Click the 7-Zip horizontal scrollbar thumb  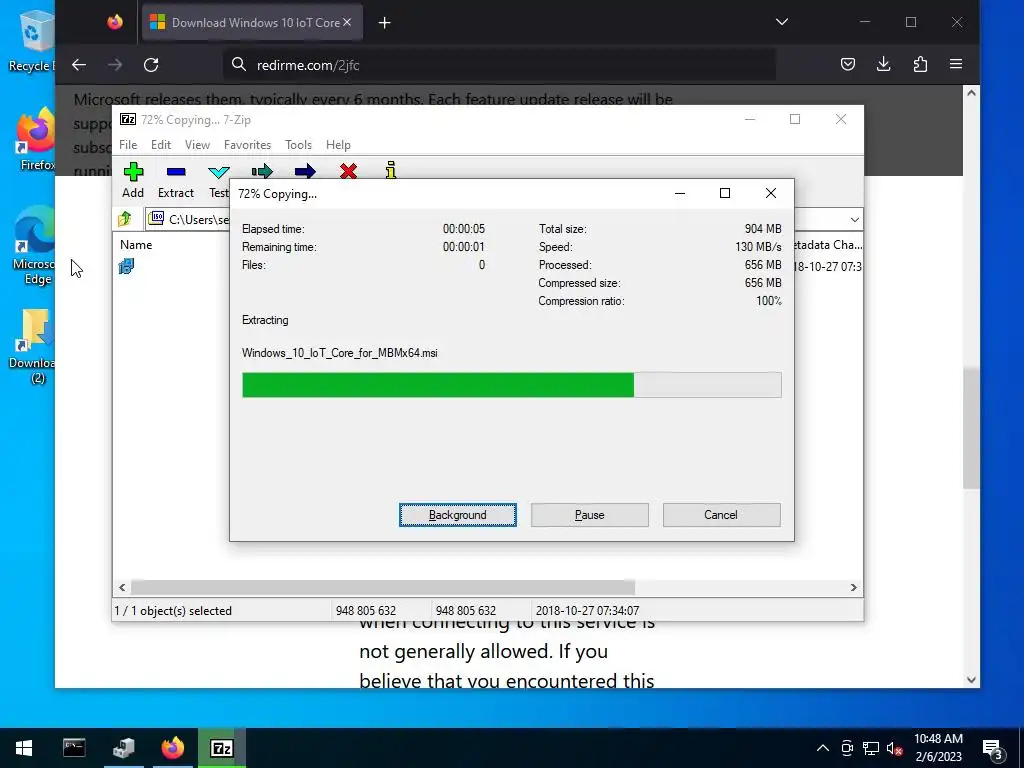(383, 587)
